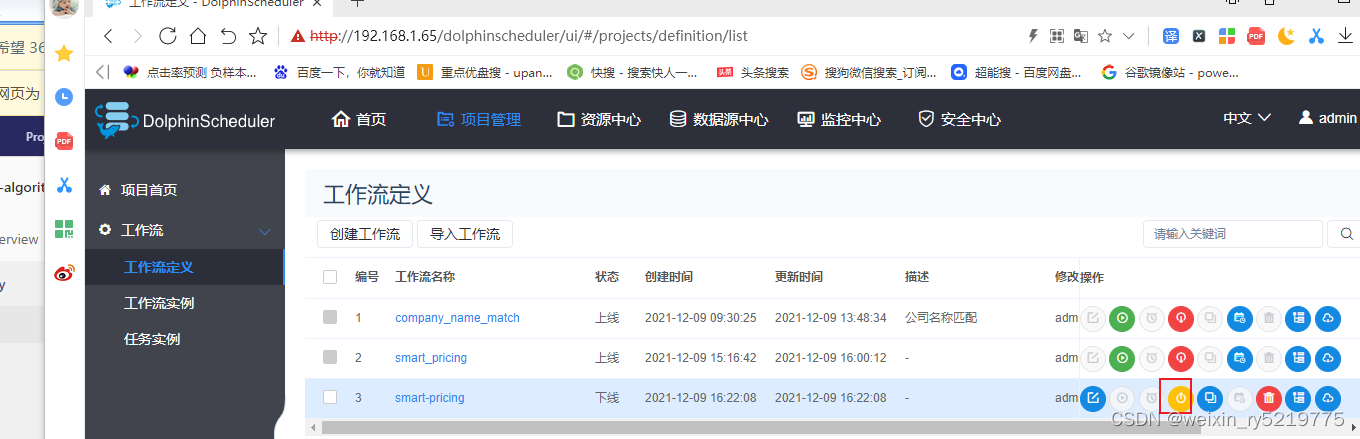Open the yellow star favorites sidebar icon
This screenshot has height=439, width=1360.
[x=64, y=53]
